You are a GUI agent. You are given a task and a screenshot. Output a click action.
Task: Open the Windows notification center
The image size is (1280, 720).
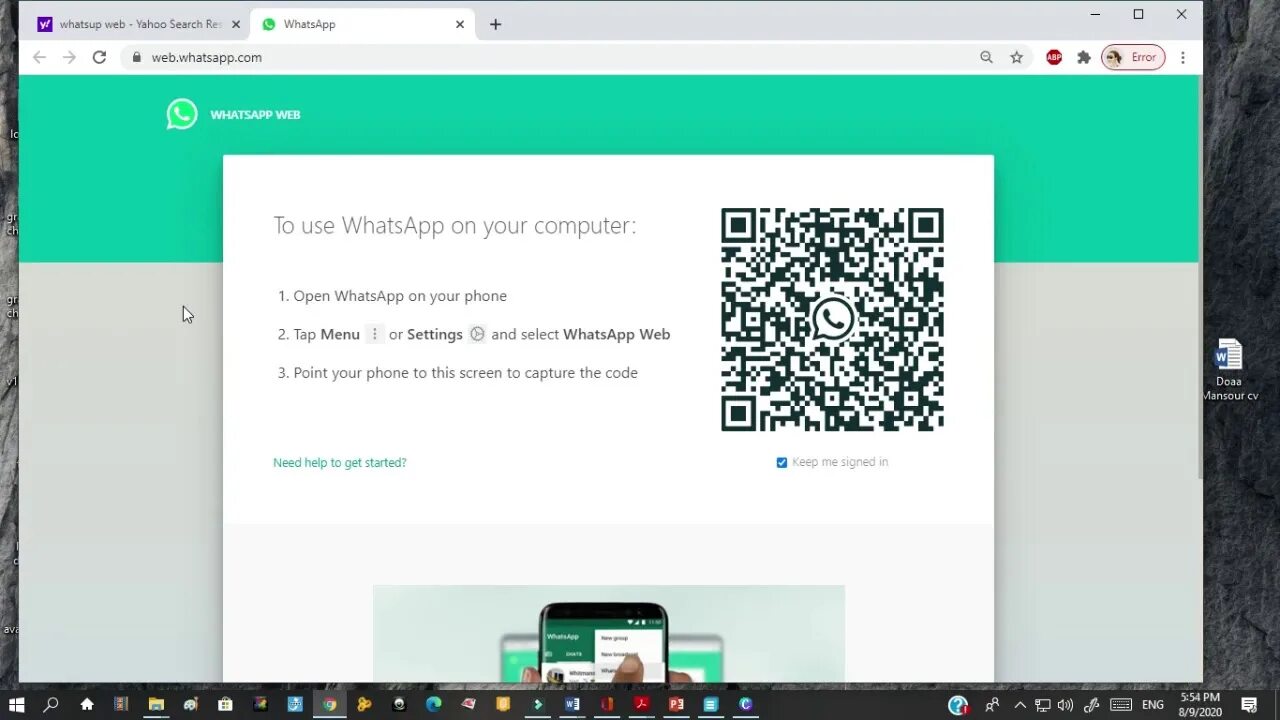(x=1249, y=705)
